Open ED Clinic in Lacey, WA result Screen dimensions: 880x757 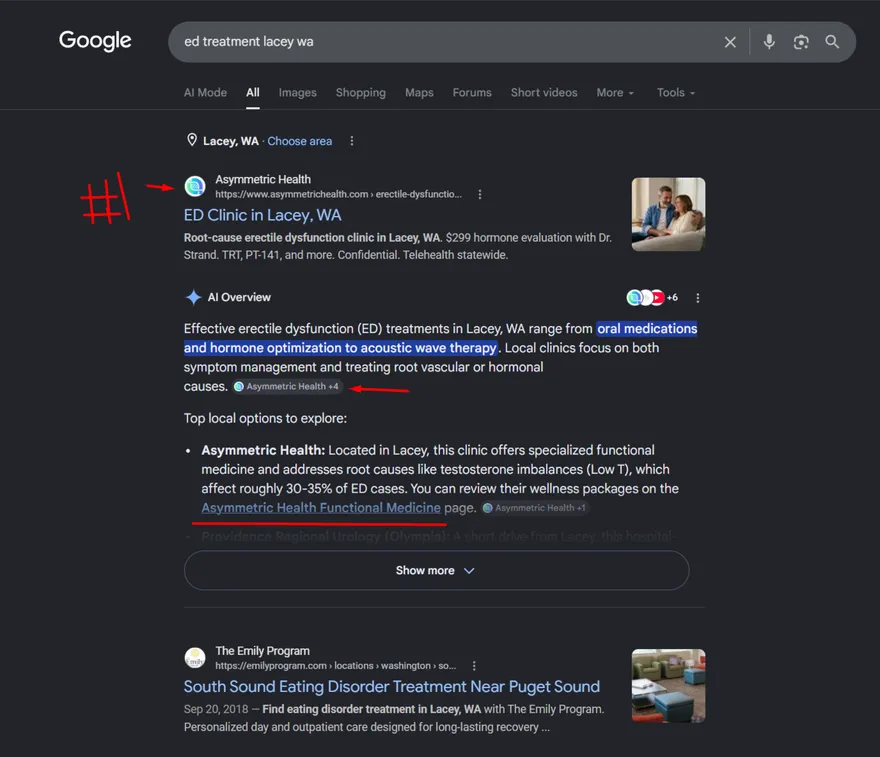point(262,215)
